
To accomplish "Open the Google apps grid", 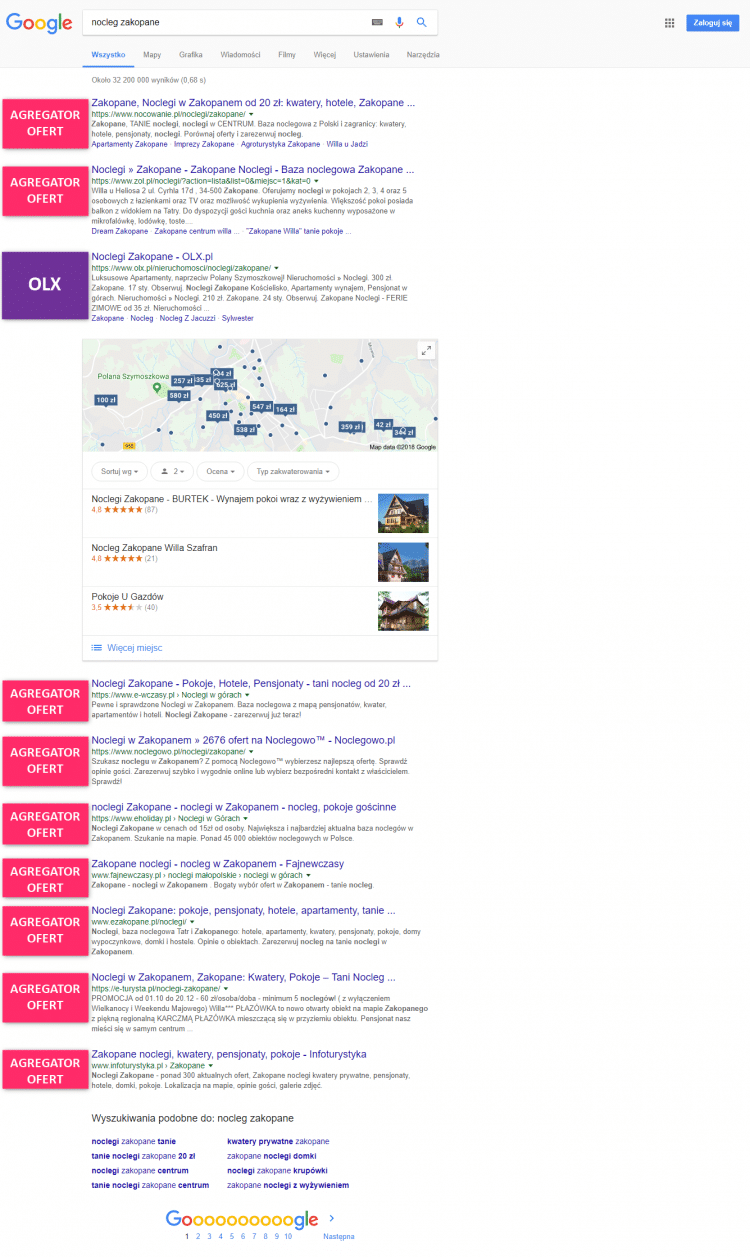I will click(669, 22).
